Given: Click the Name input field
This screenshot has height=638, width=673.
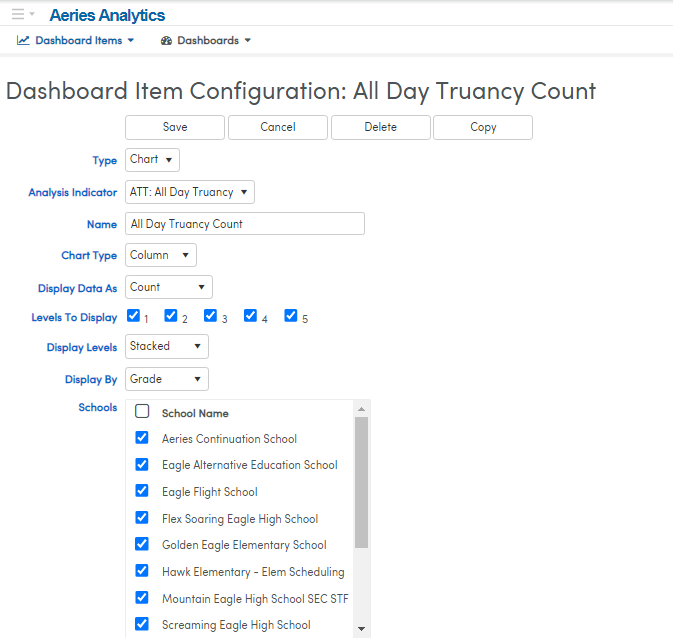Looking at the screenshot, I should (245, 224).
